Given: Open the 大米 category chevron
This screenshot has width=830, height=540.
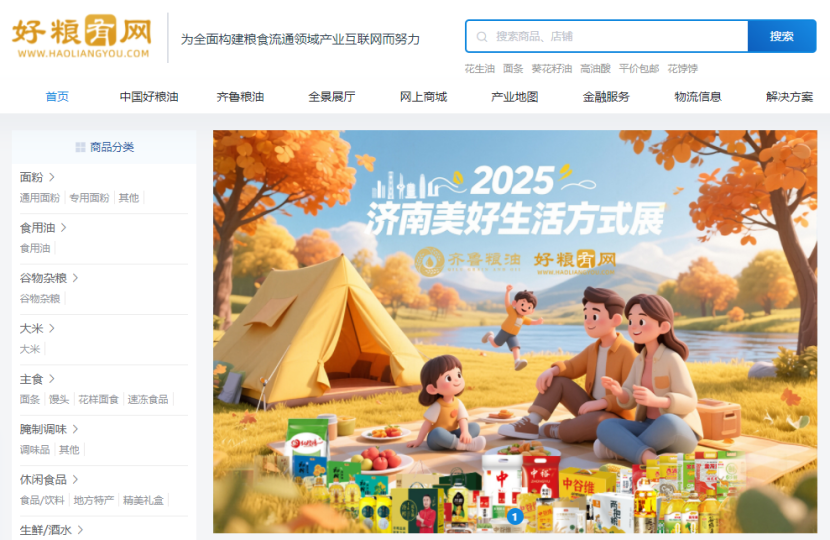Looking at the screenshot, I should coord(52,328).
